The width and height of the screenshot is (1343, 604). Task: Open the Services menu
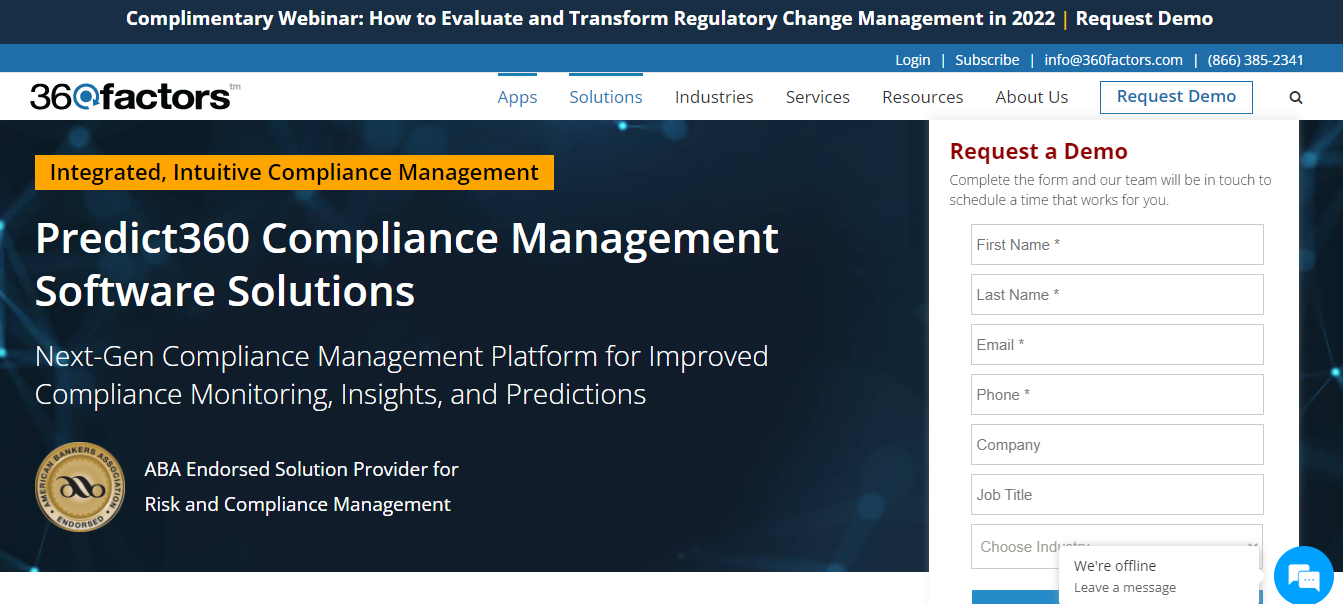pyautogui.click(x=818, y=97)
